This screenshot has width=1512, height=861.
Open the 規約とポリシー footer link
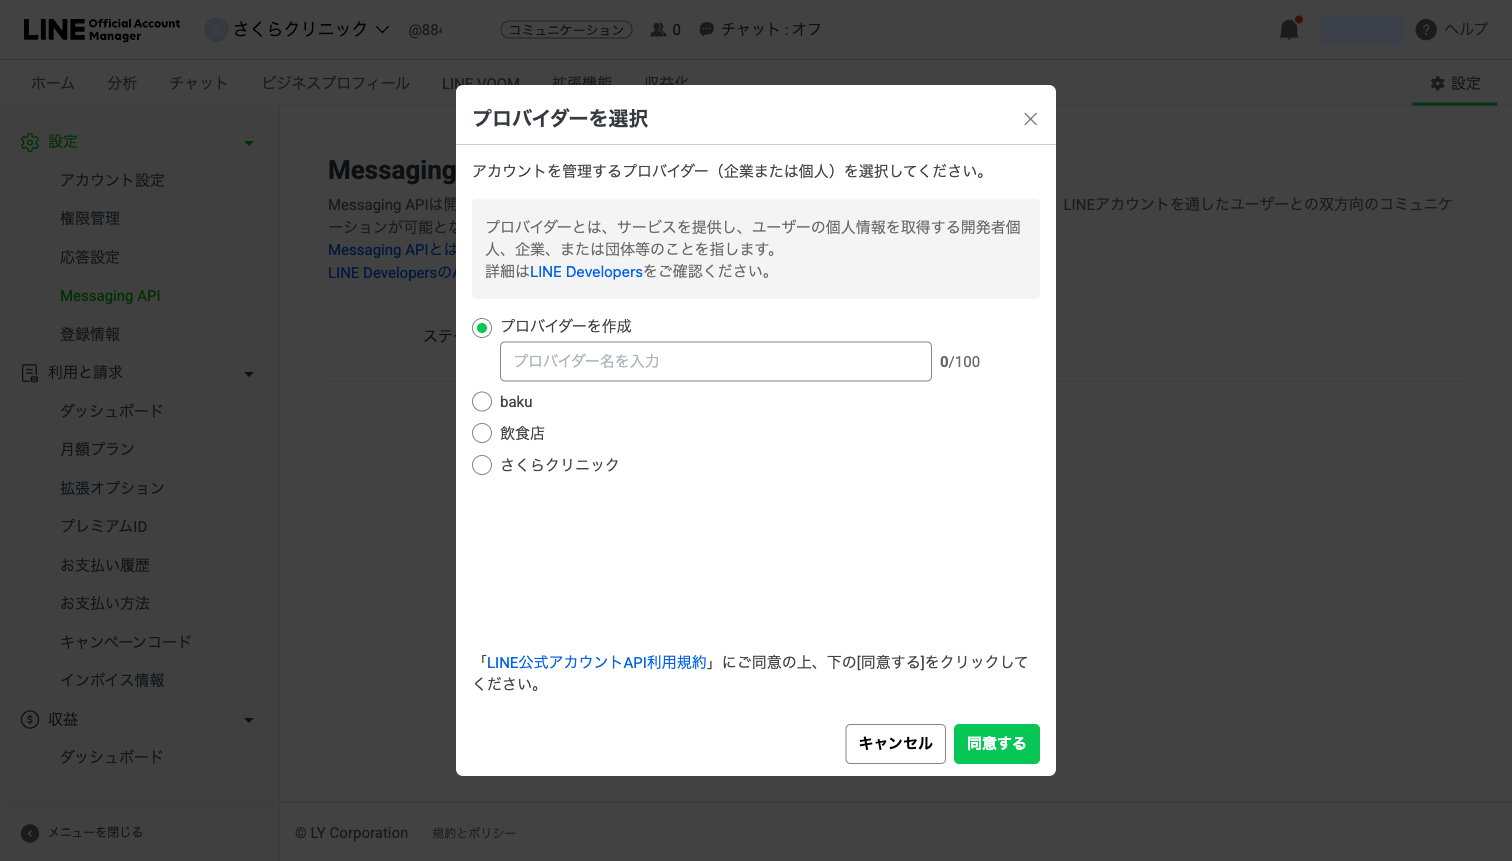pyautogui.click(x=474, y=833)
